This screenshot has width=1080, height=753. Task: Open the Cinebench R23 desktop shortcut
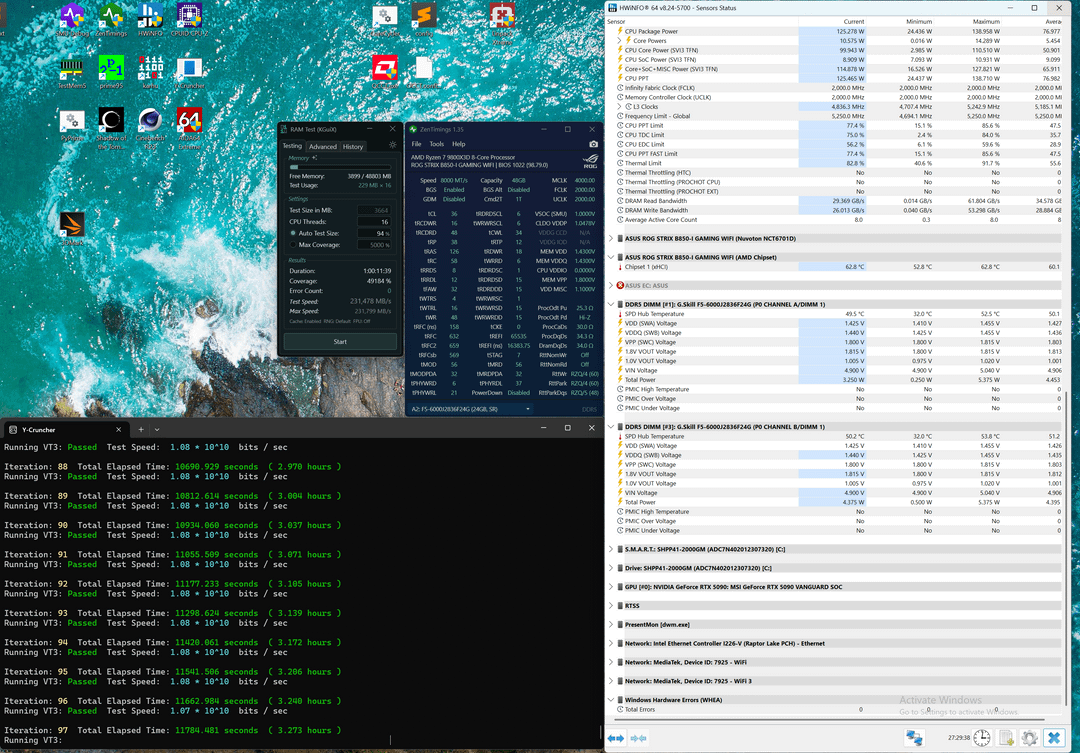(150, 129)
